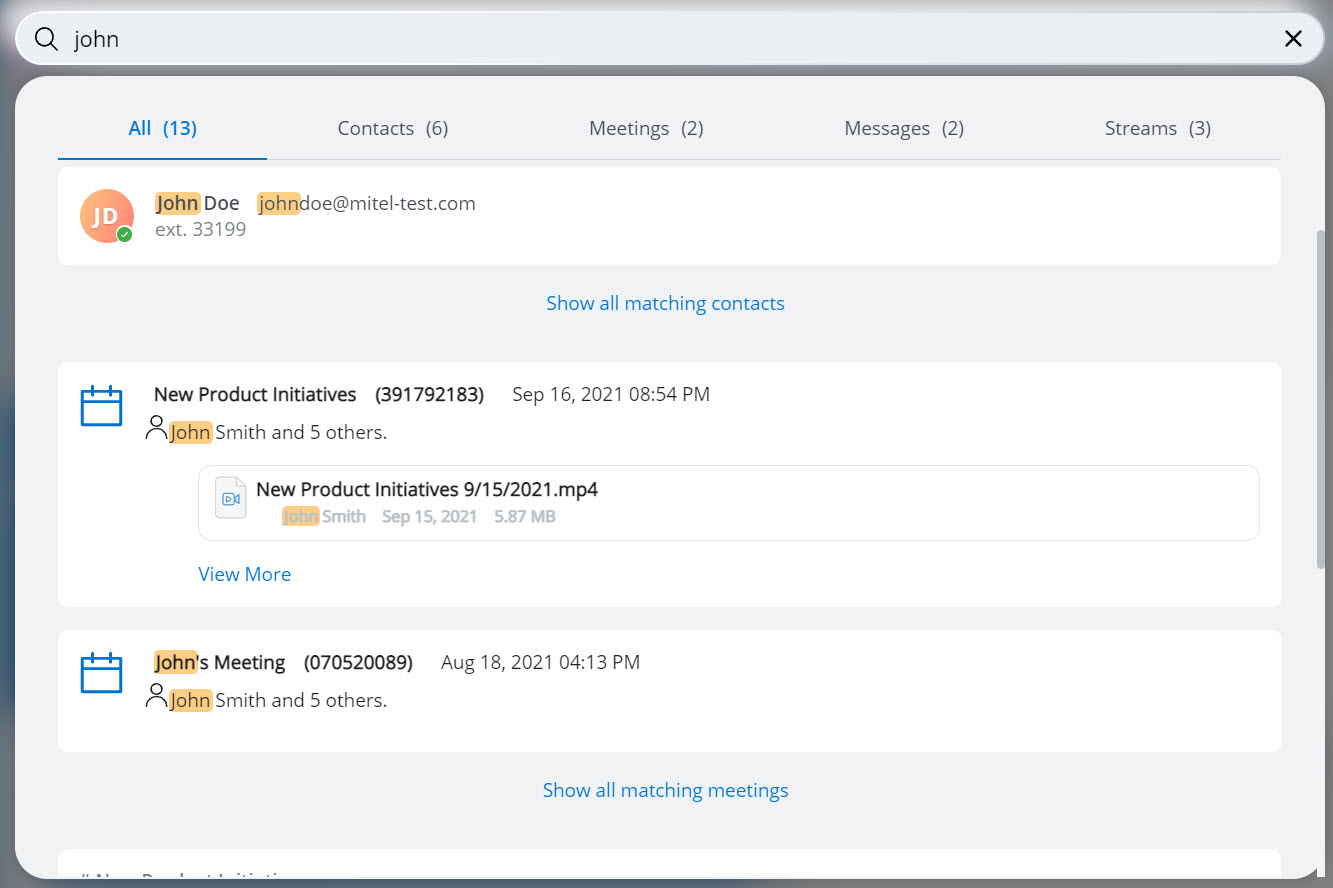Click participant icon under New Product Initiatives

(156, 429)
